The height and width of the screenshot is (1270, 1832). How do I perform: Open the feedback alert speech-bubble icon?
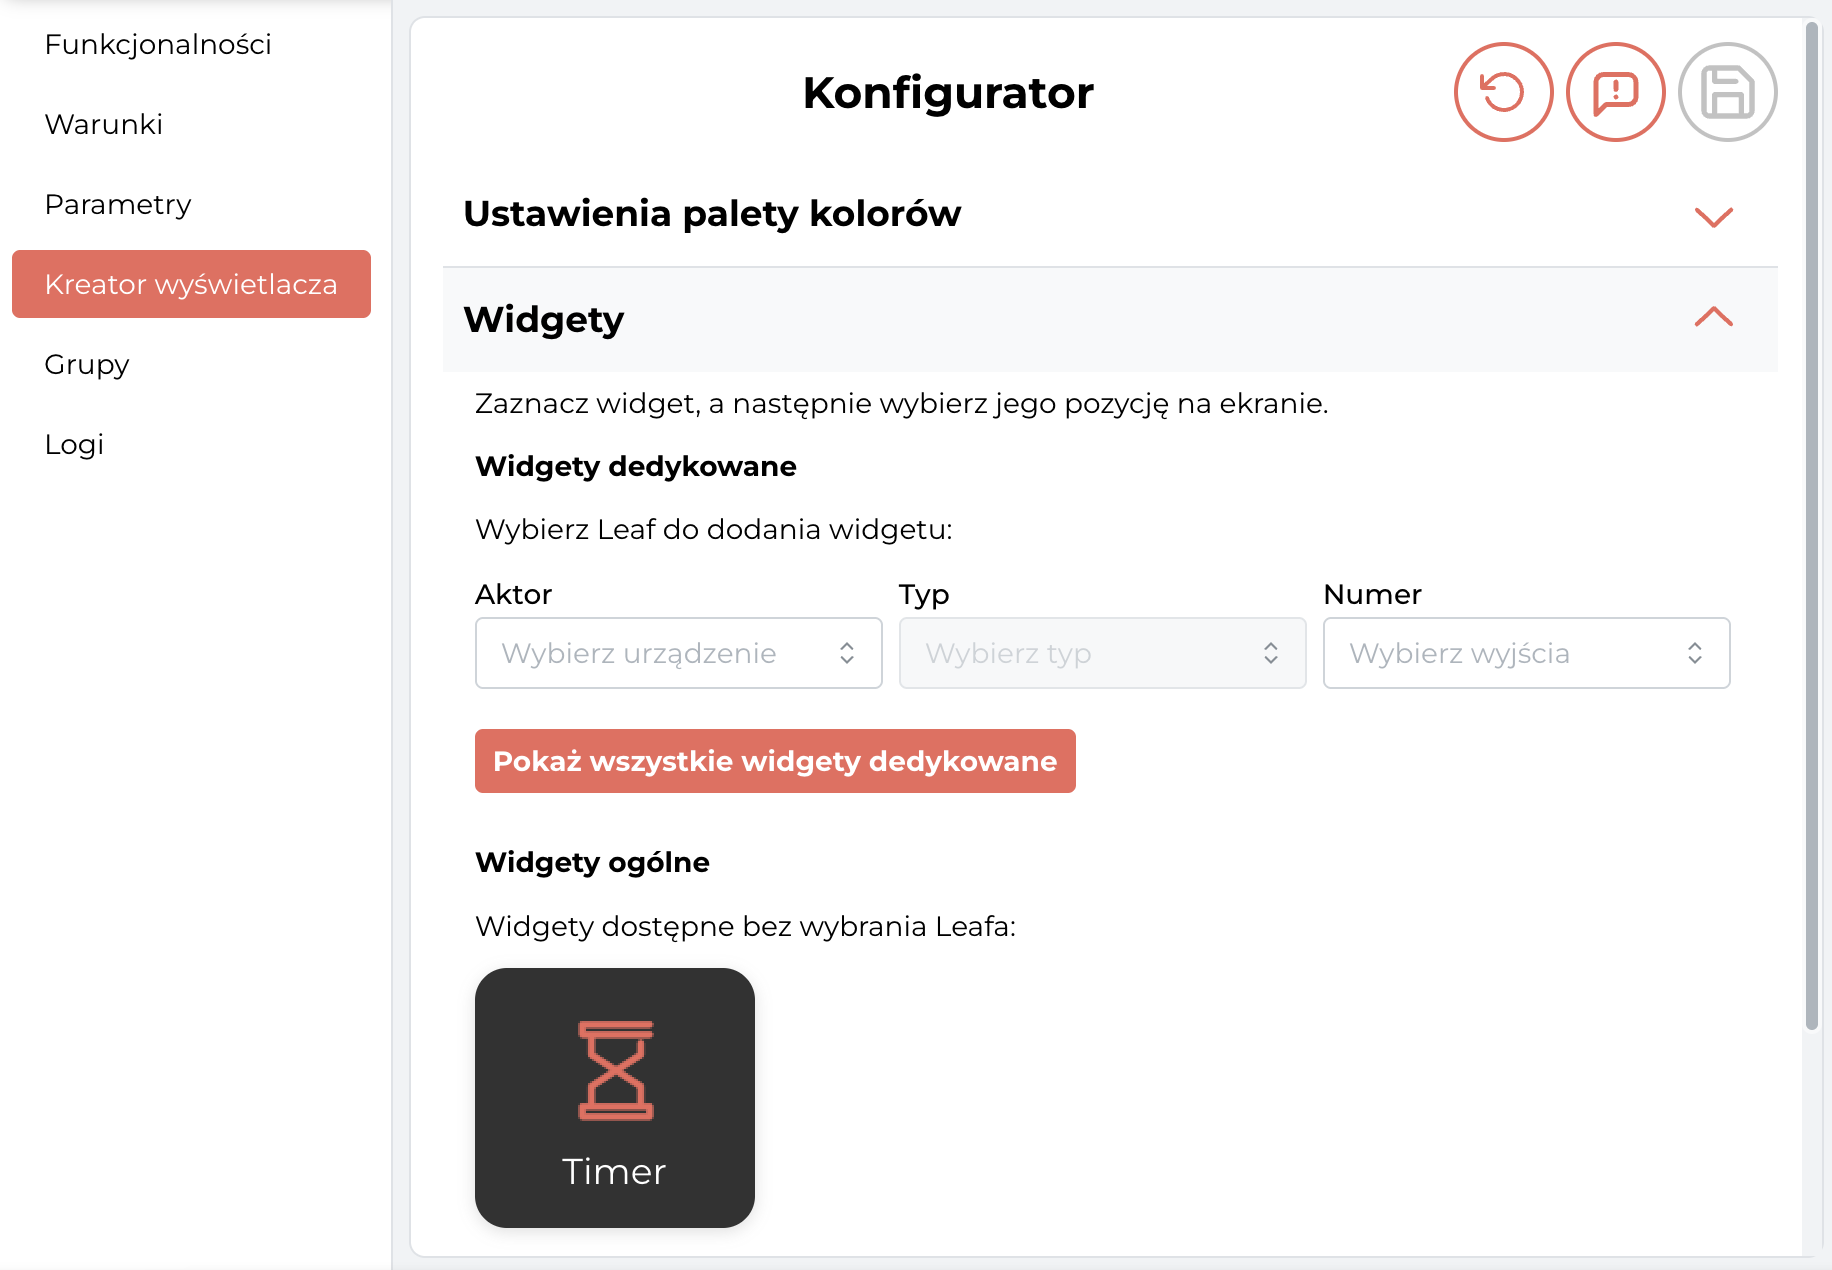click(x=1615, y=92)
